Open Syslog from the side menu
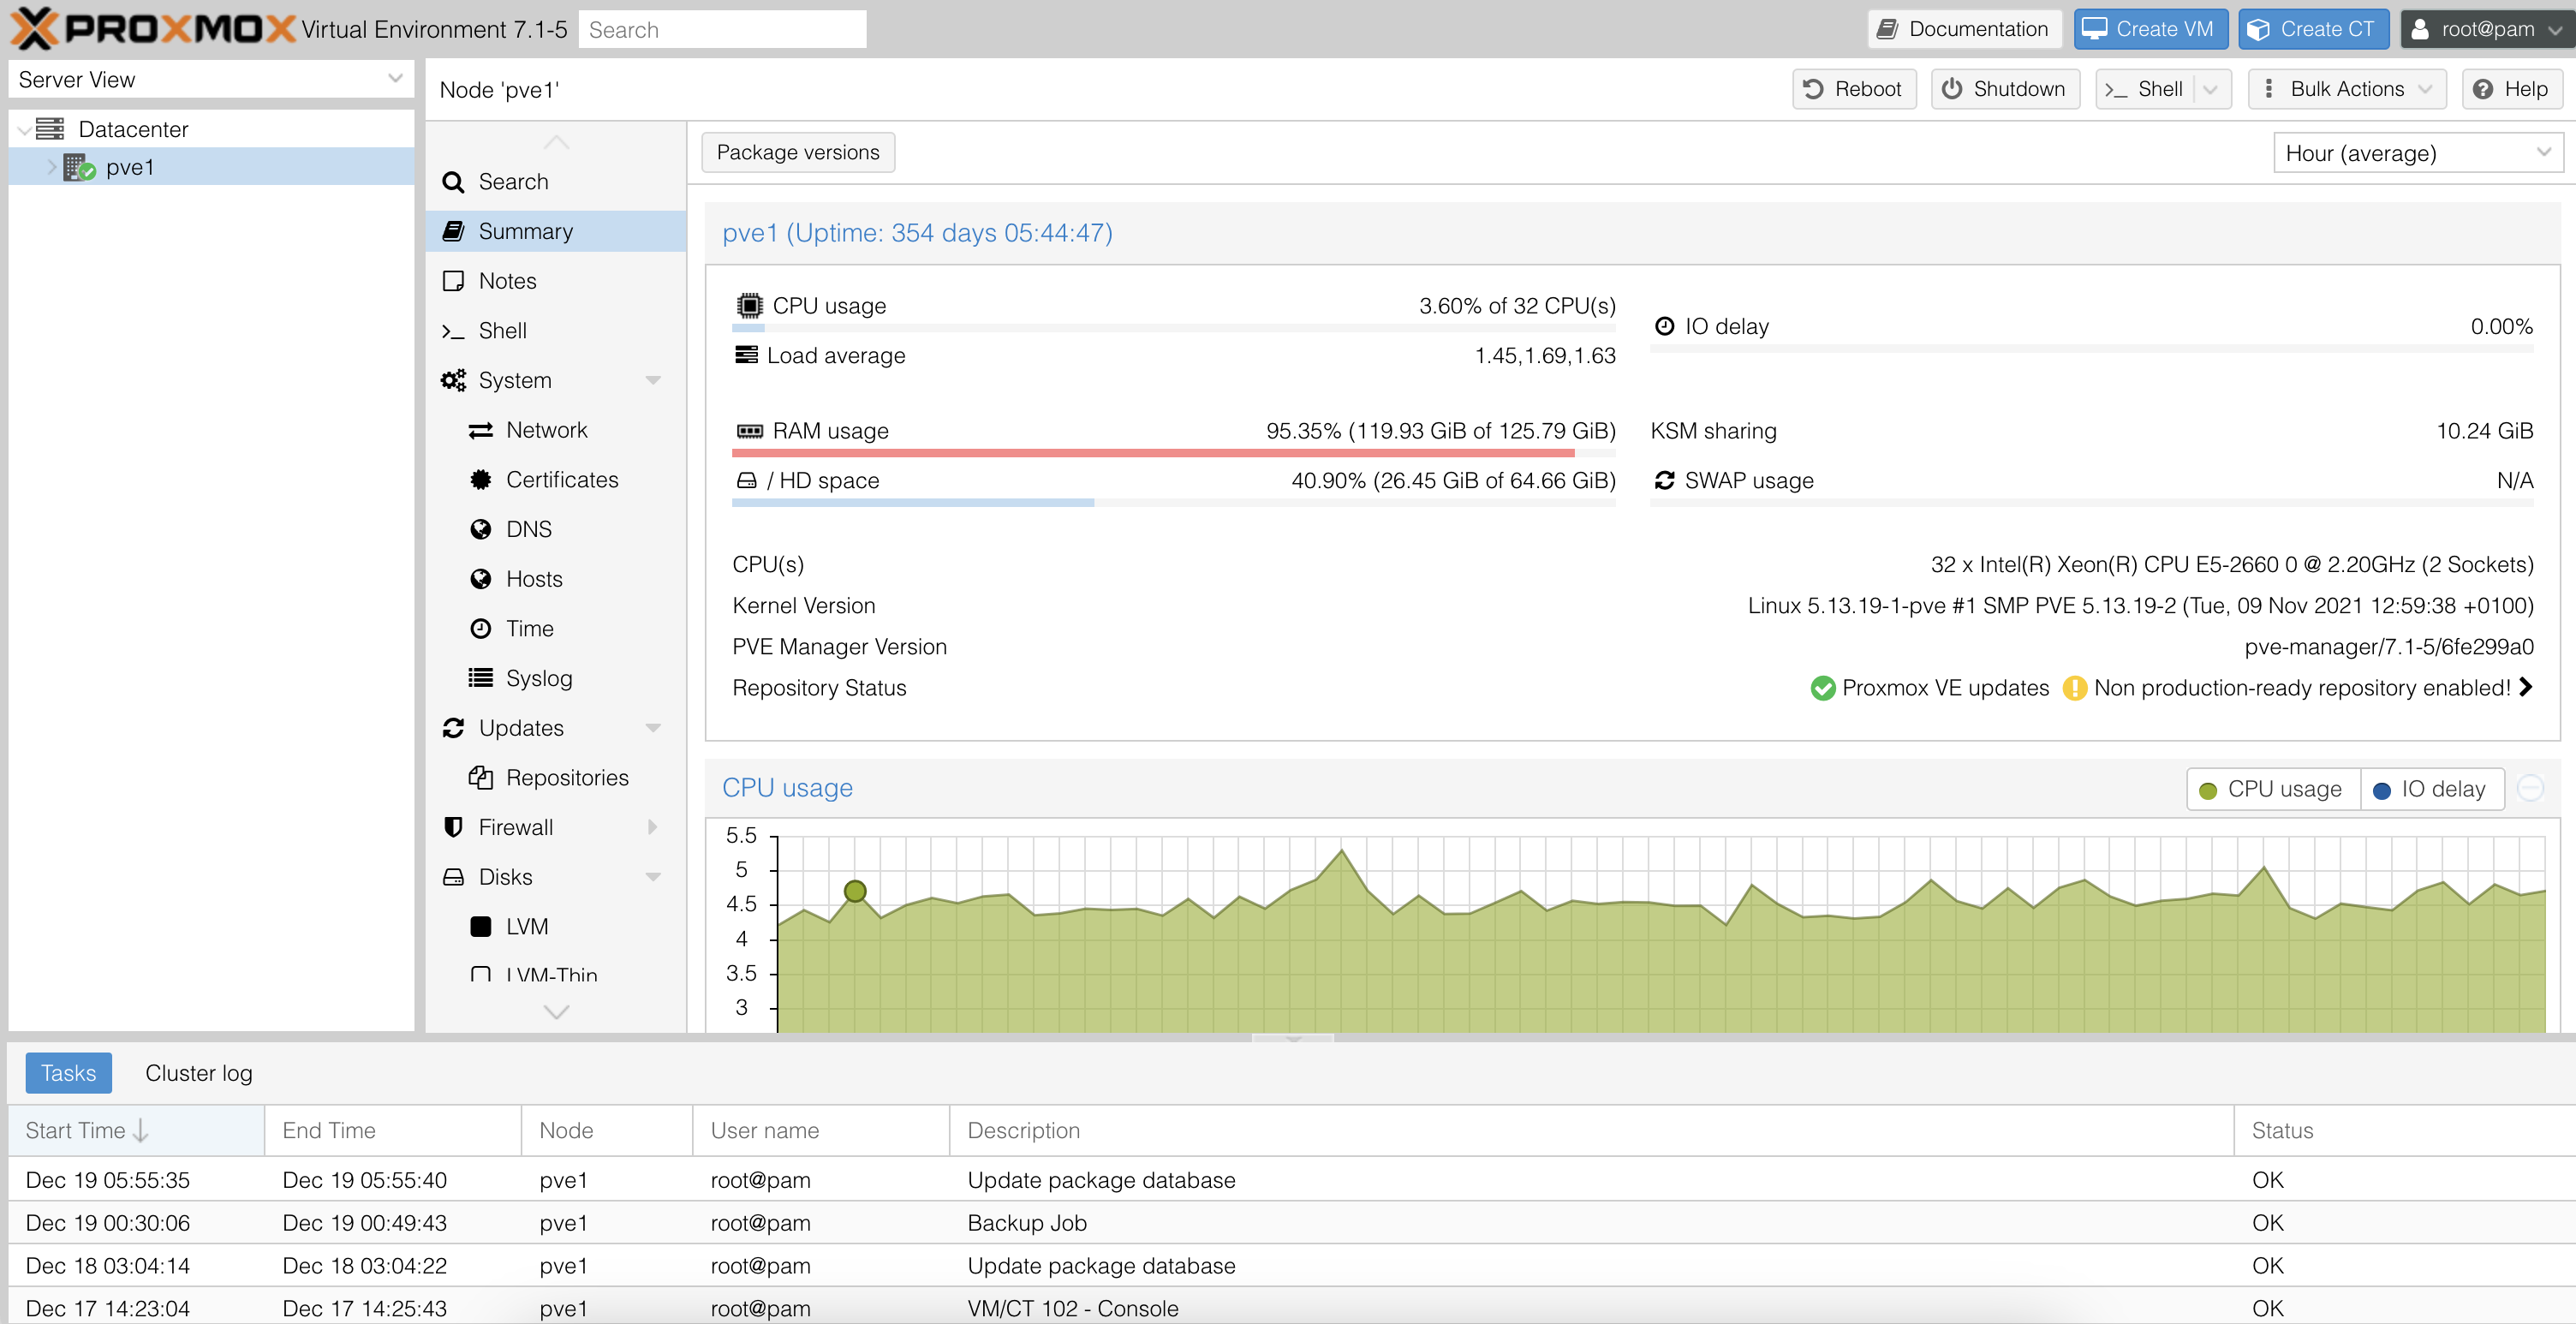The image size is (2576, 1324). click(538, 678)
